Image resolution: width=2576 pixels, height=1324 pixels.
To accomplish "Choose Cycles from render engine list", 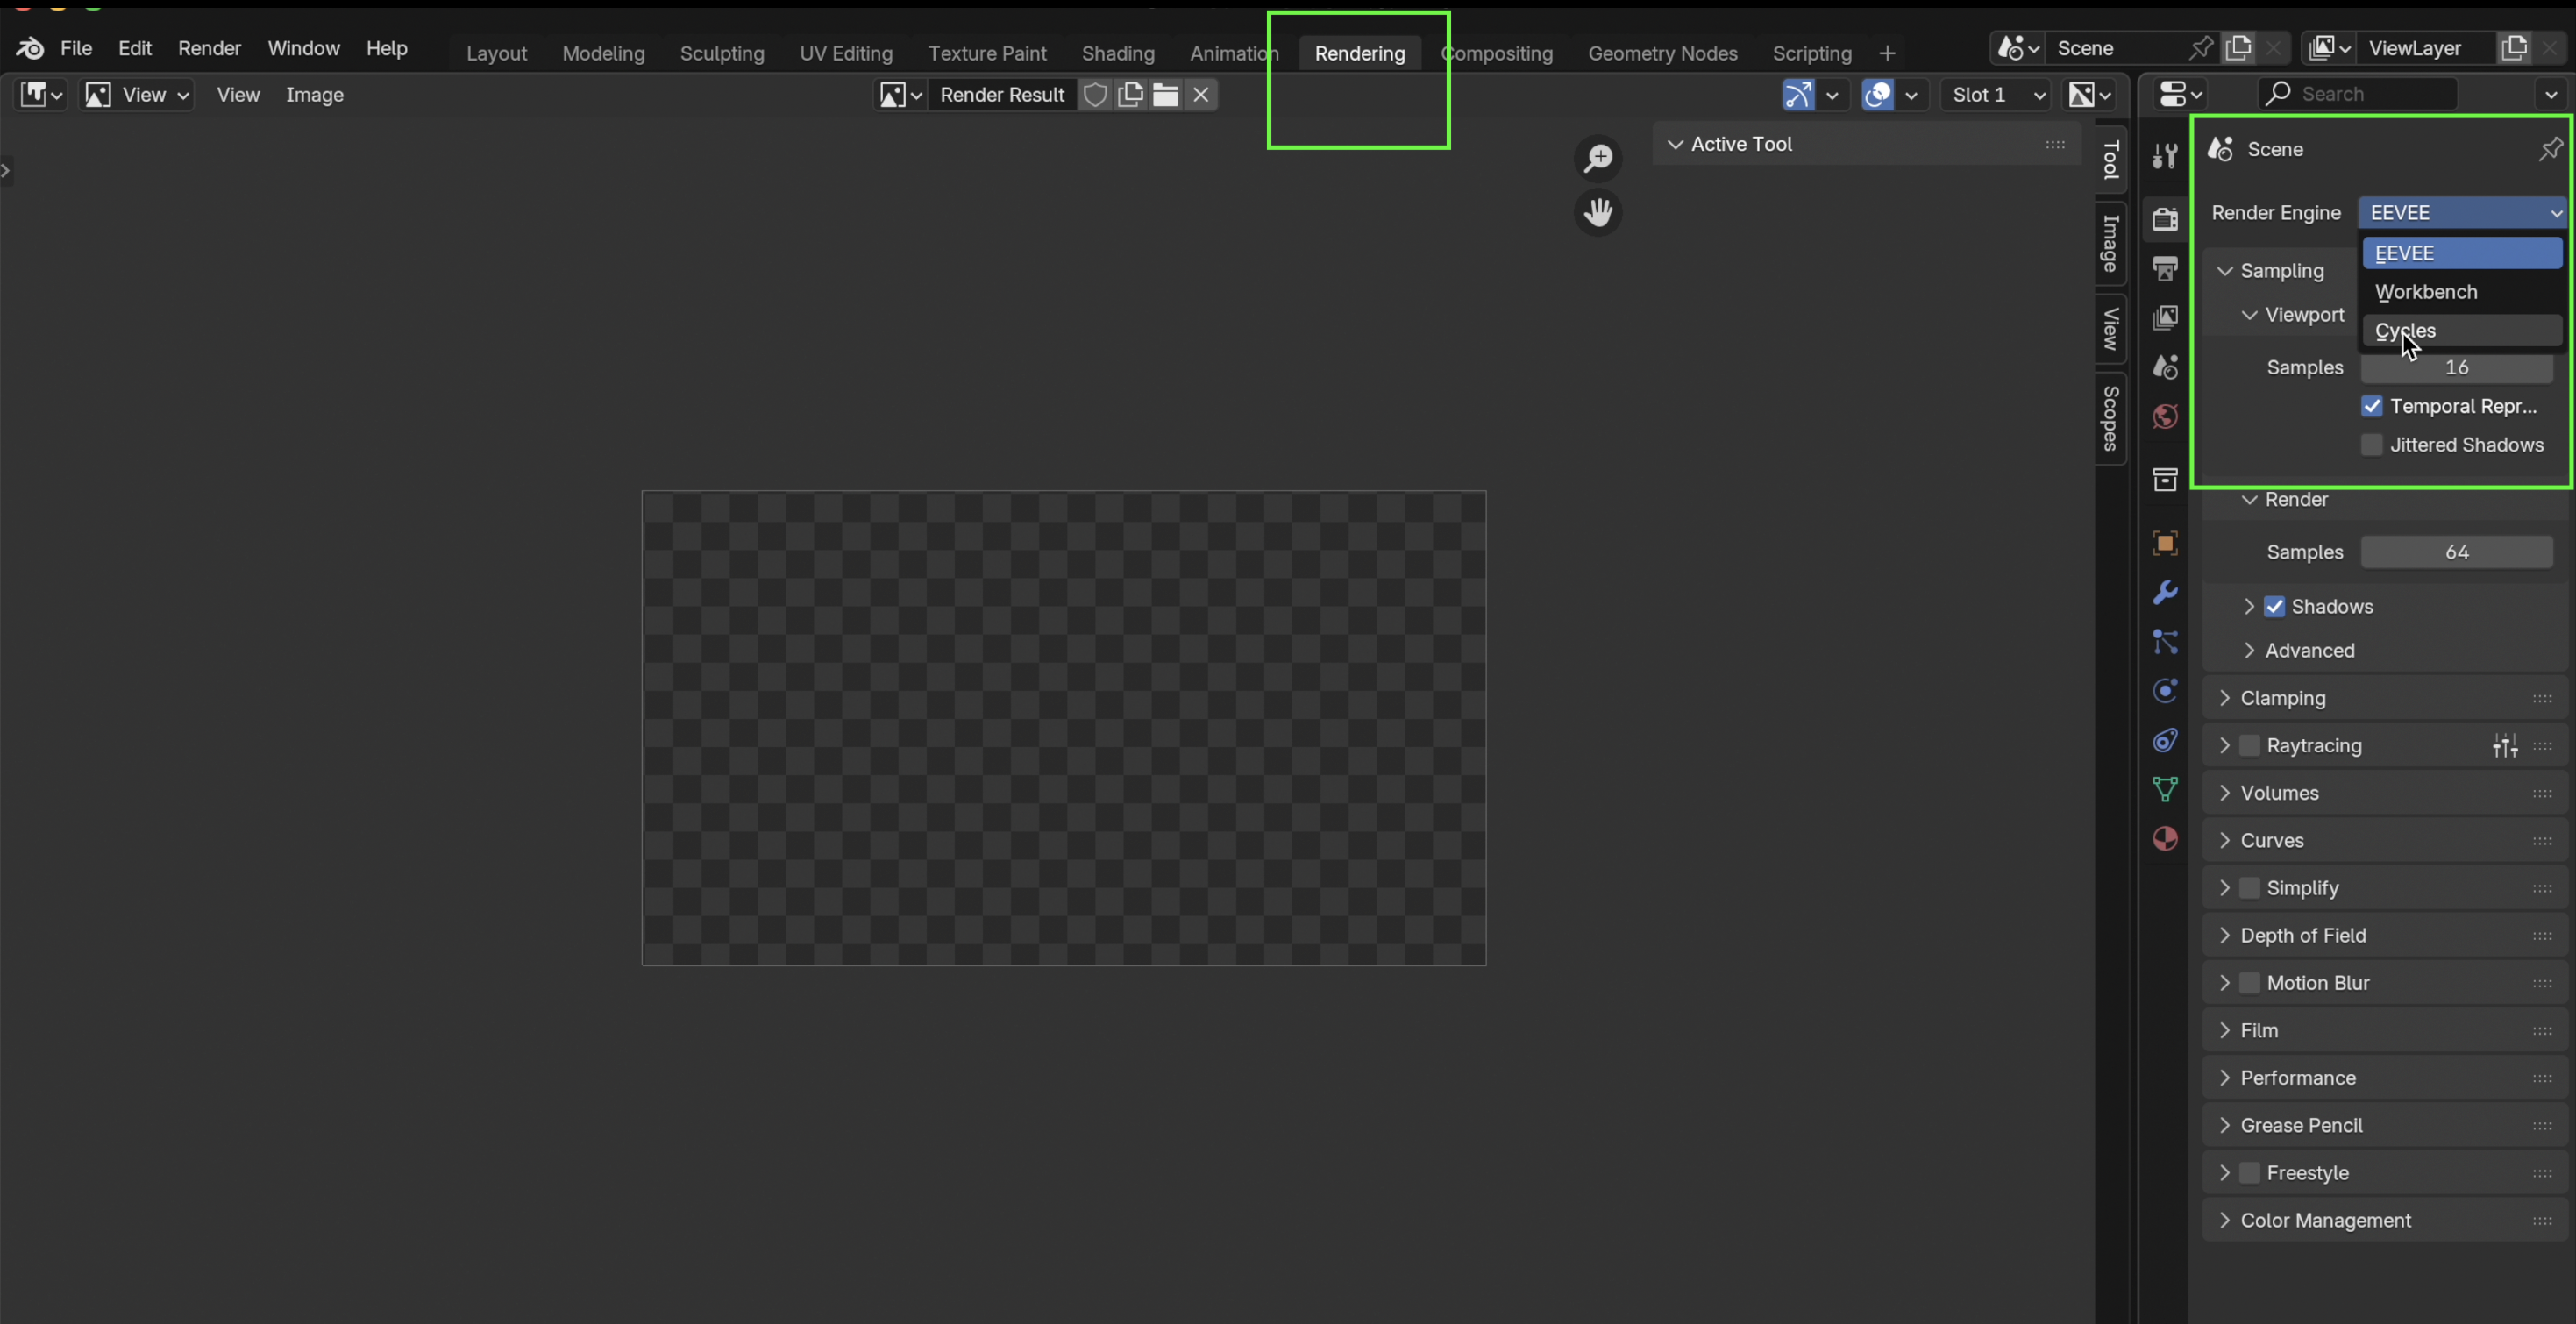I will pyautogui.click(x=2460, y=331).
